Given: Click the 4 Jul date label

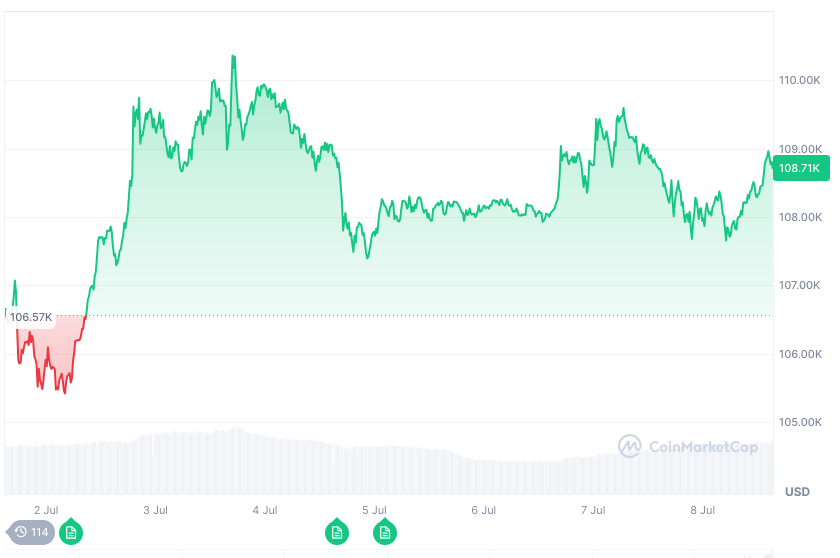Looking at the screenshot, I should click(x=265, y=510).
